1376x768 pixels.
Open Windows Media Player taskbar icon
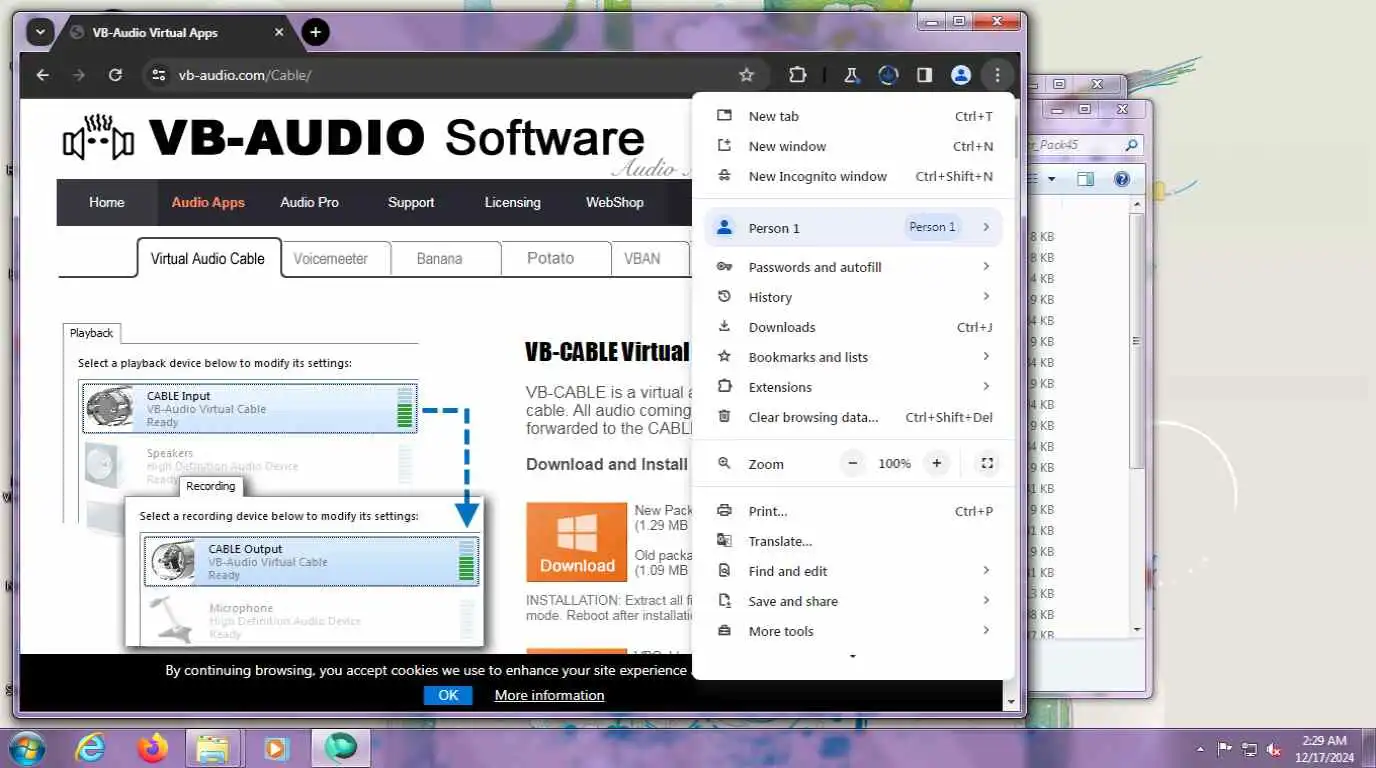[x=276, y=748]
